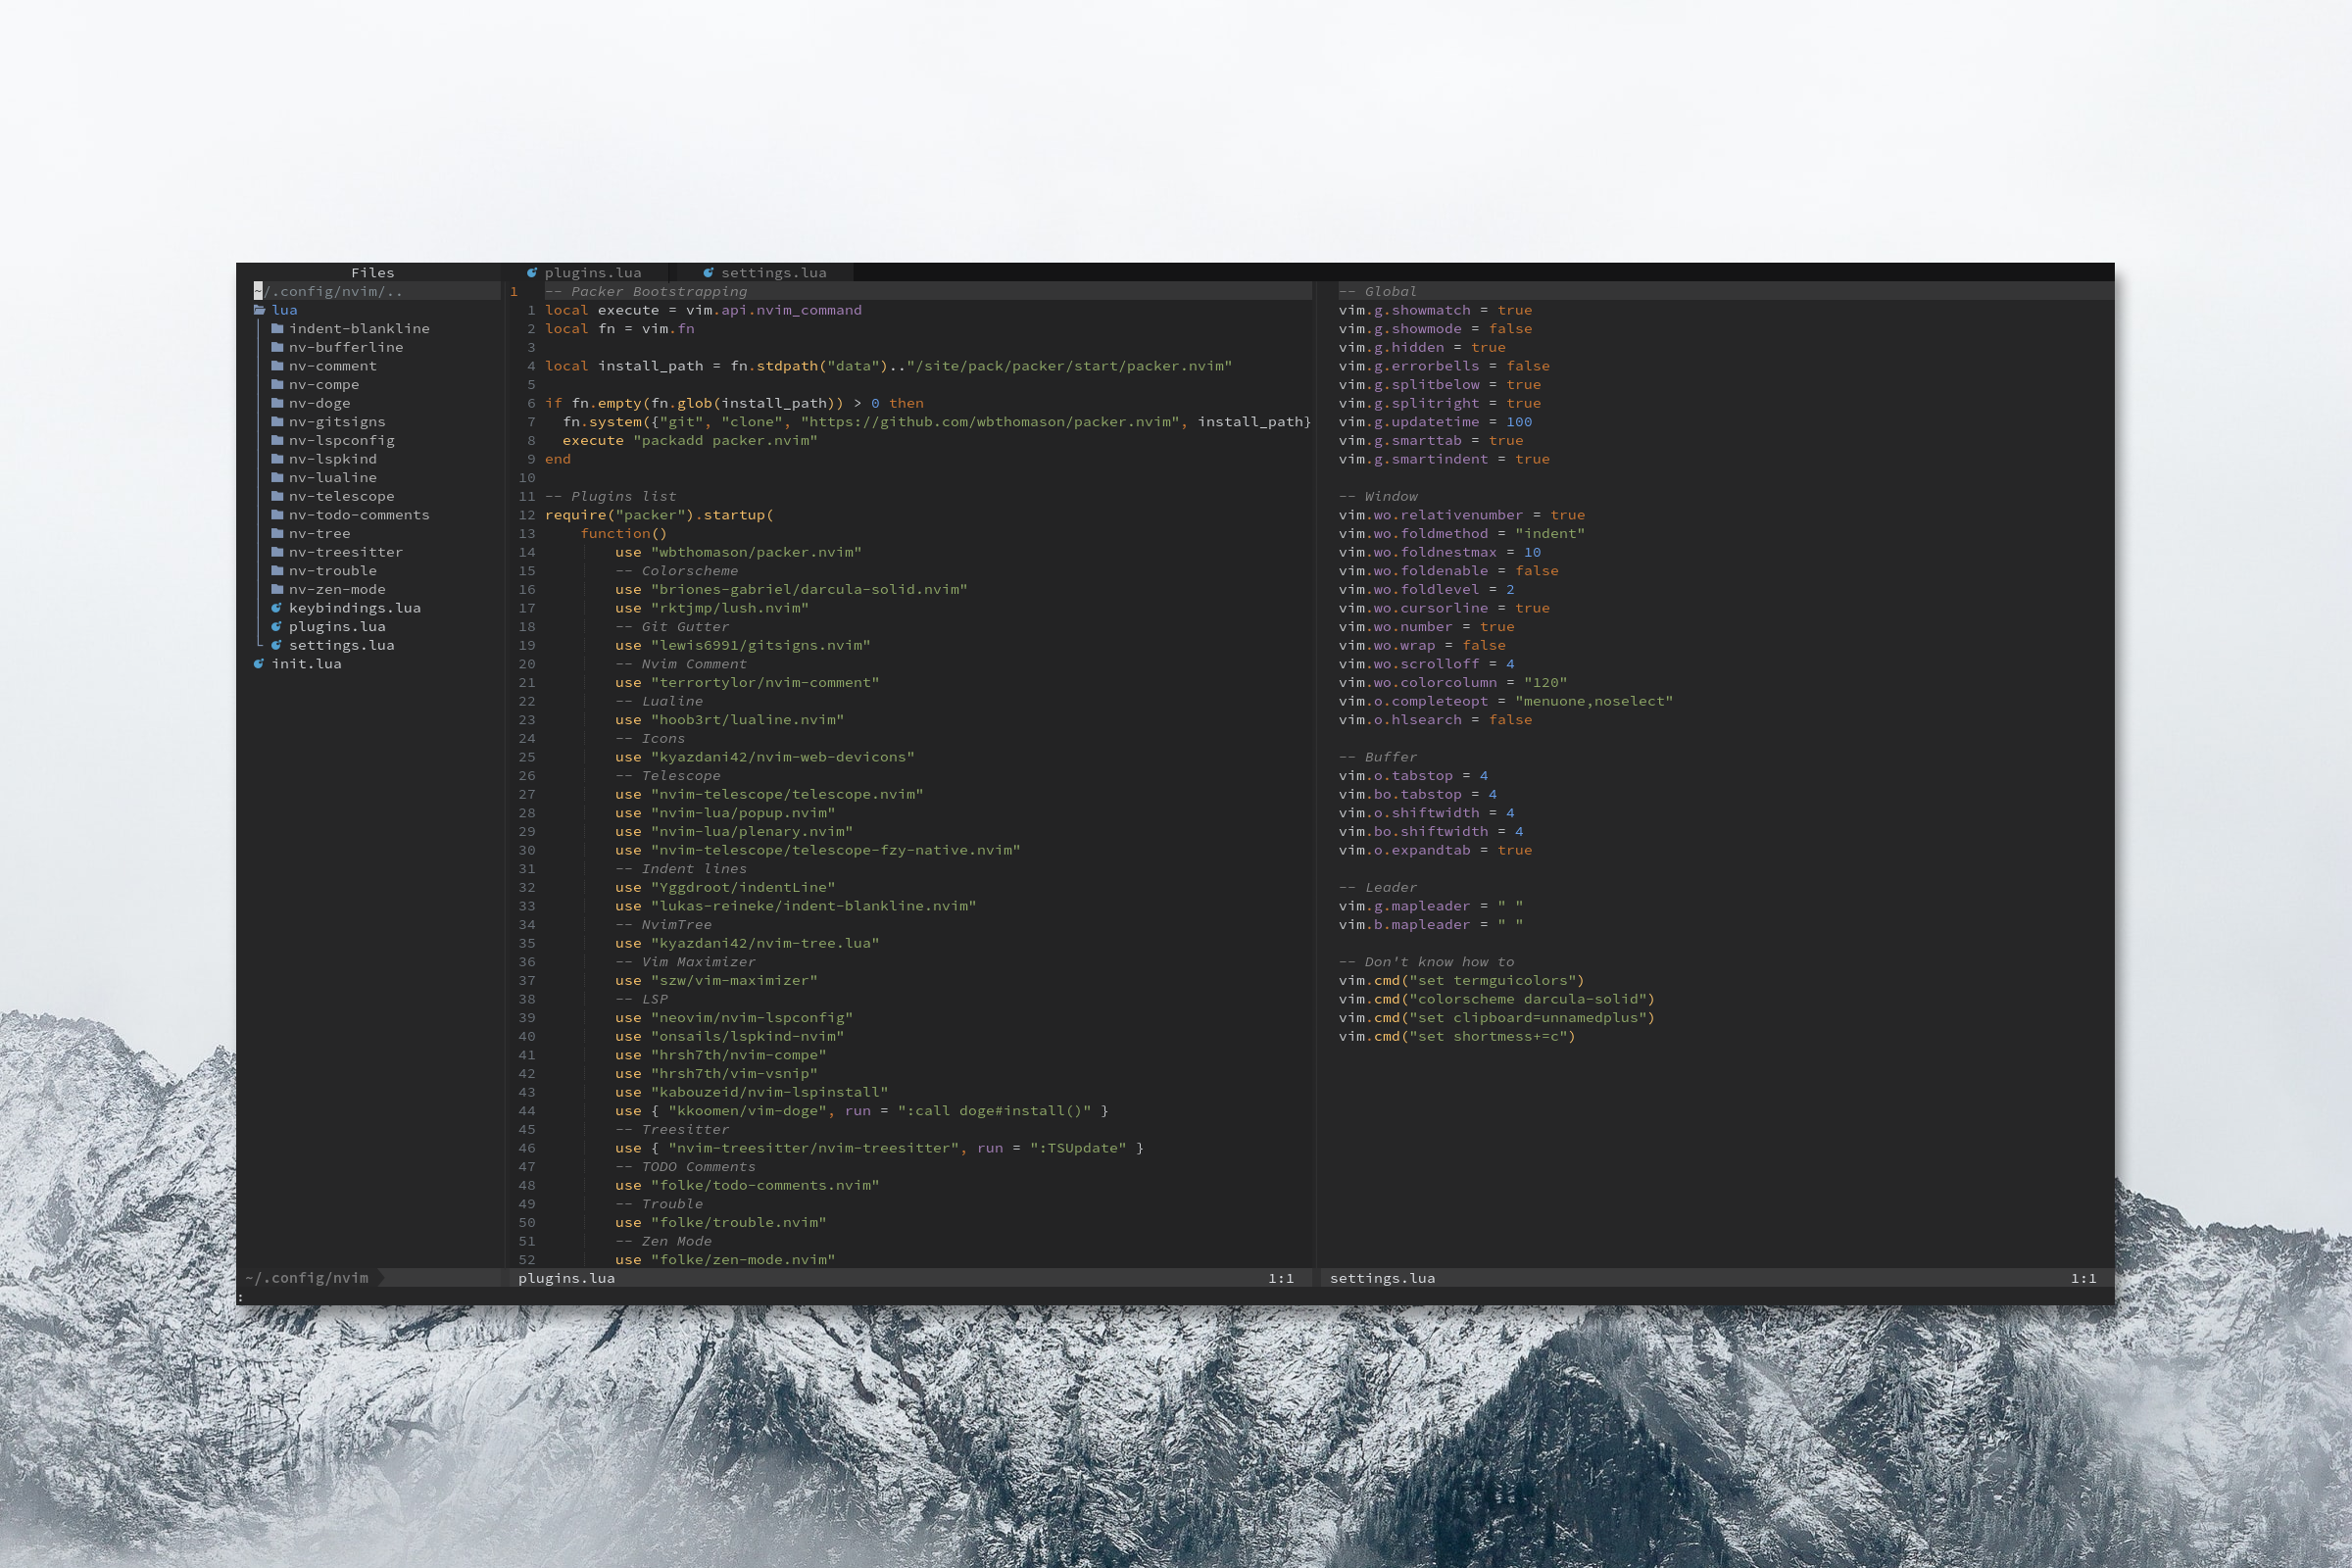This screenshot has height=1568, width=2352.
Task: Switch to the settings.lua buffer tab
Action: tap(773, 273)
